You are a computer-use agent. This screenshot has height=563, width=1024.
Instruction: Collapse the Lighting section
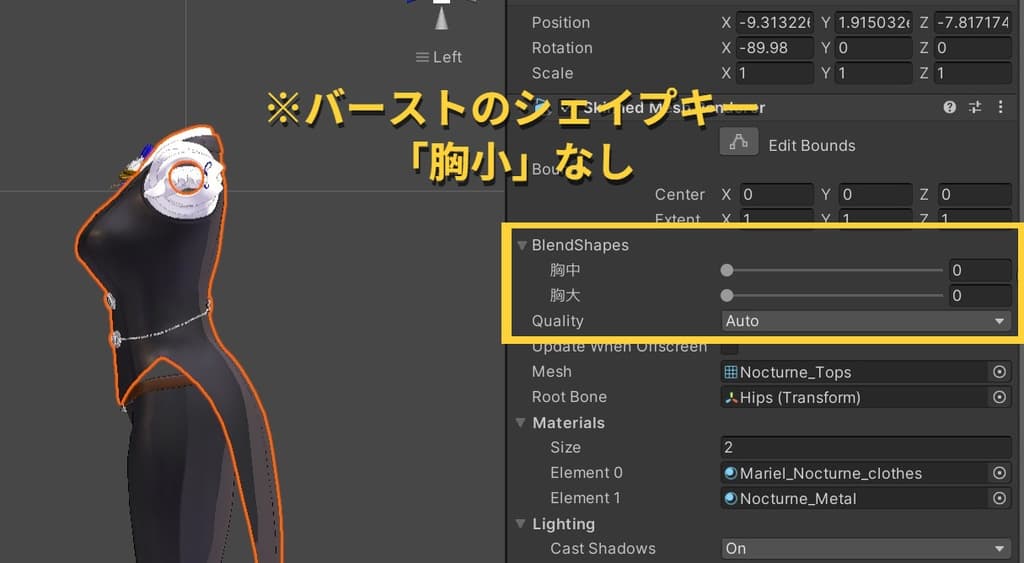(520, 524)
